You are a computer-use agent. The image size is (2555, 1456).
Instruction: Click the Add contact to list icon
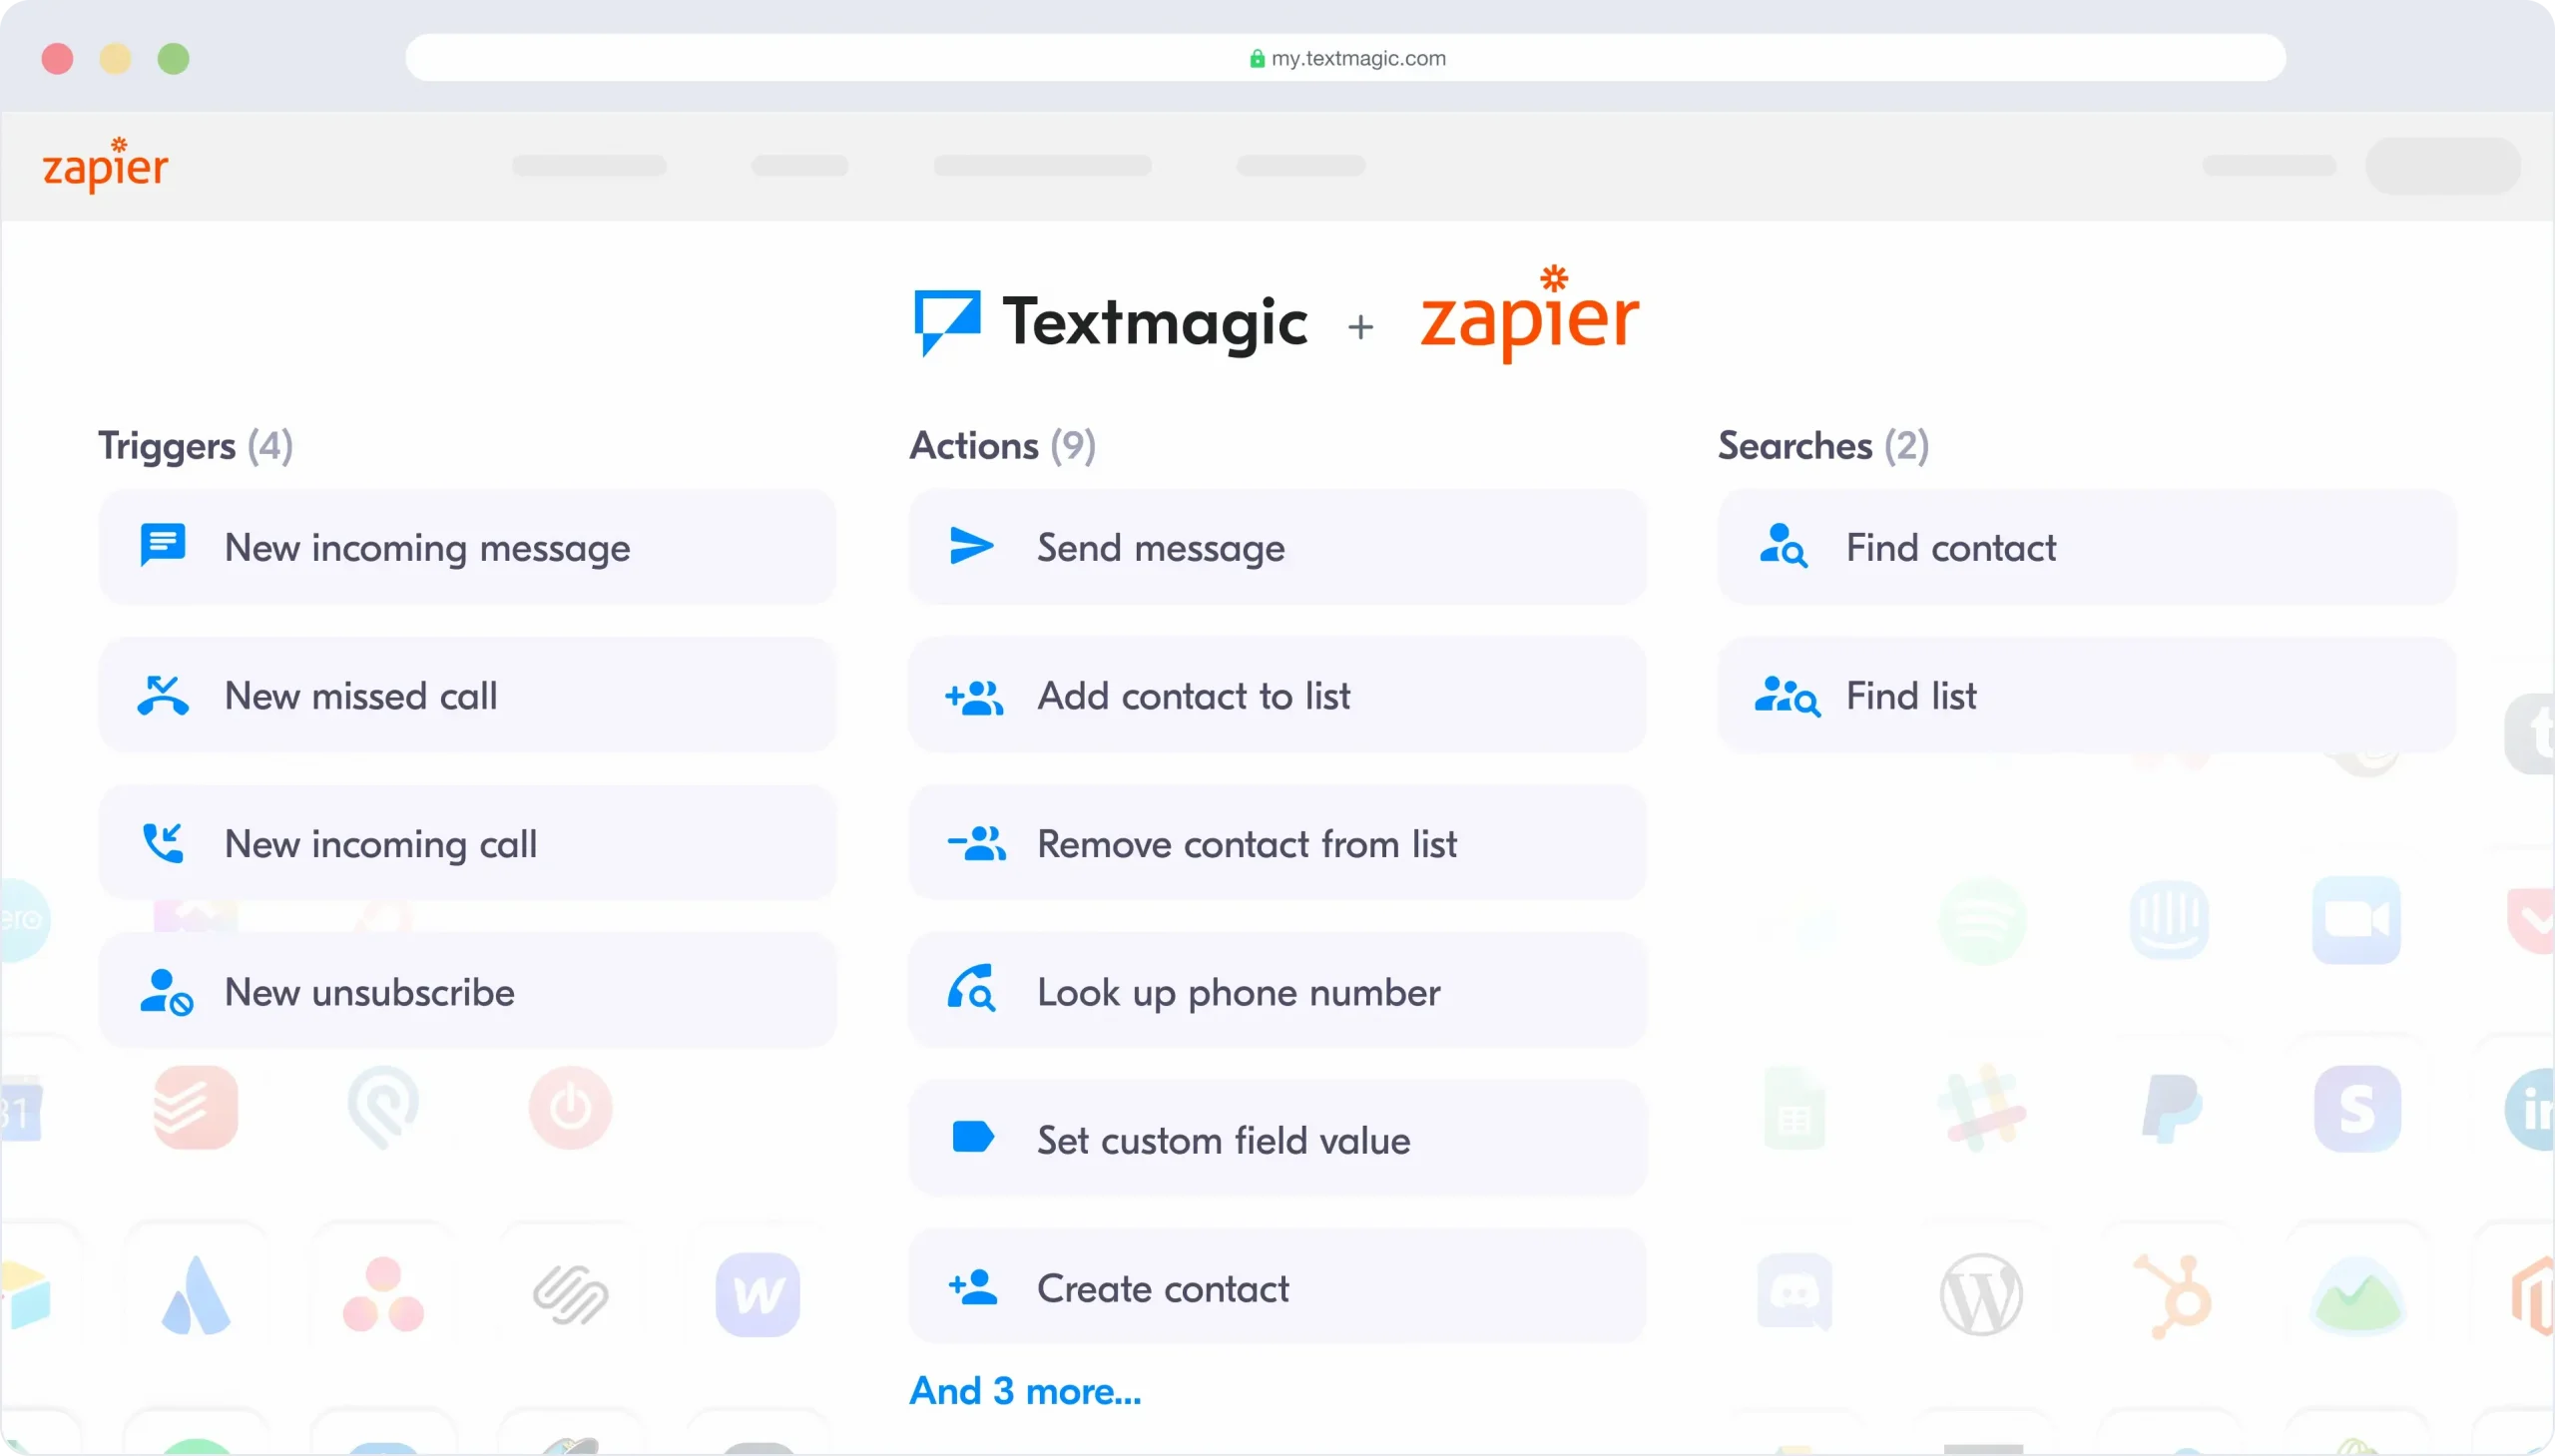974,696
